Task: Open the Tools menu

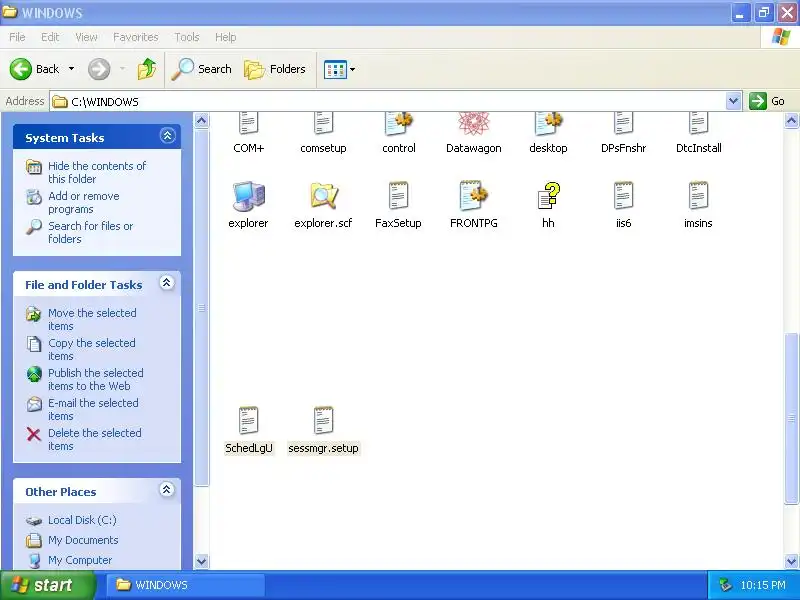Action: tap(187, 37)
